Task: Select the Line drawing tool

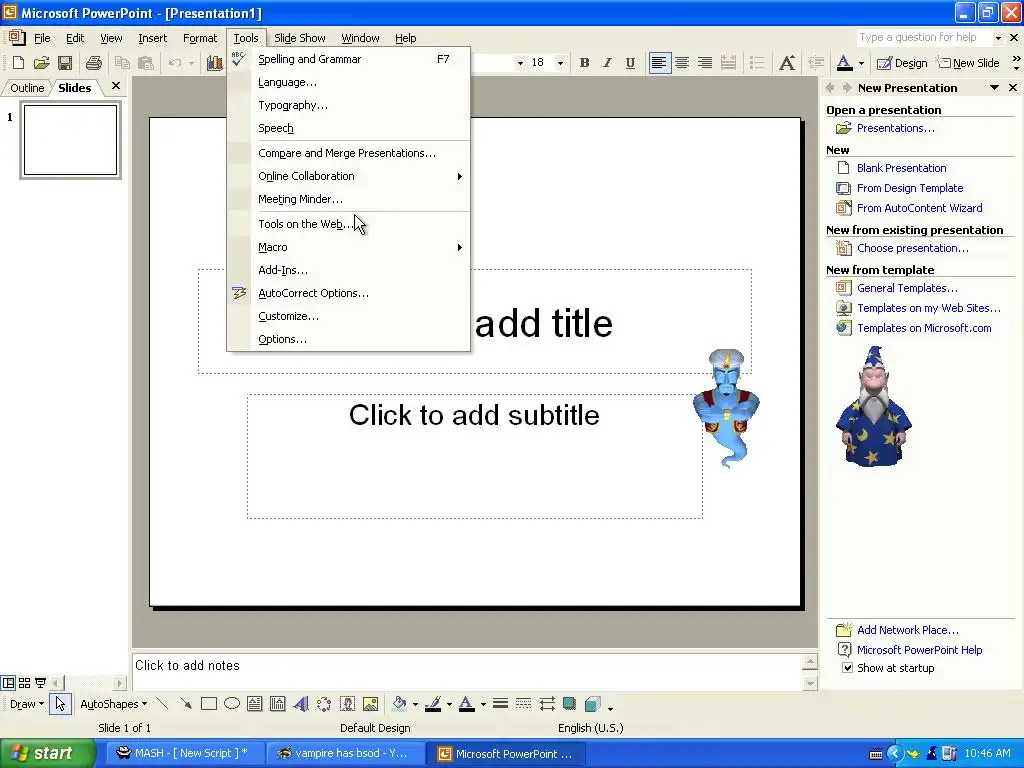Action: tap(163, 704)
